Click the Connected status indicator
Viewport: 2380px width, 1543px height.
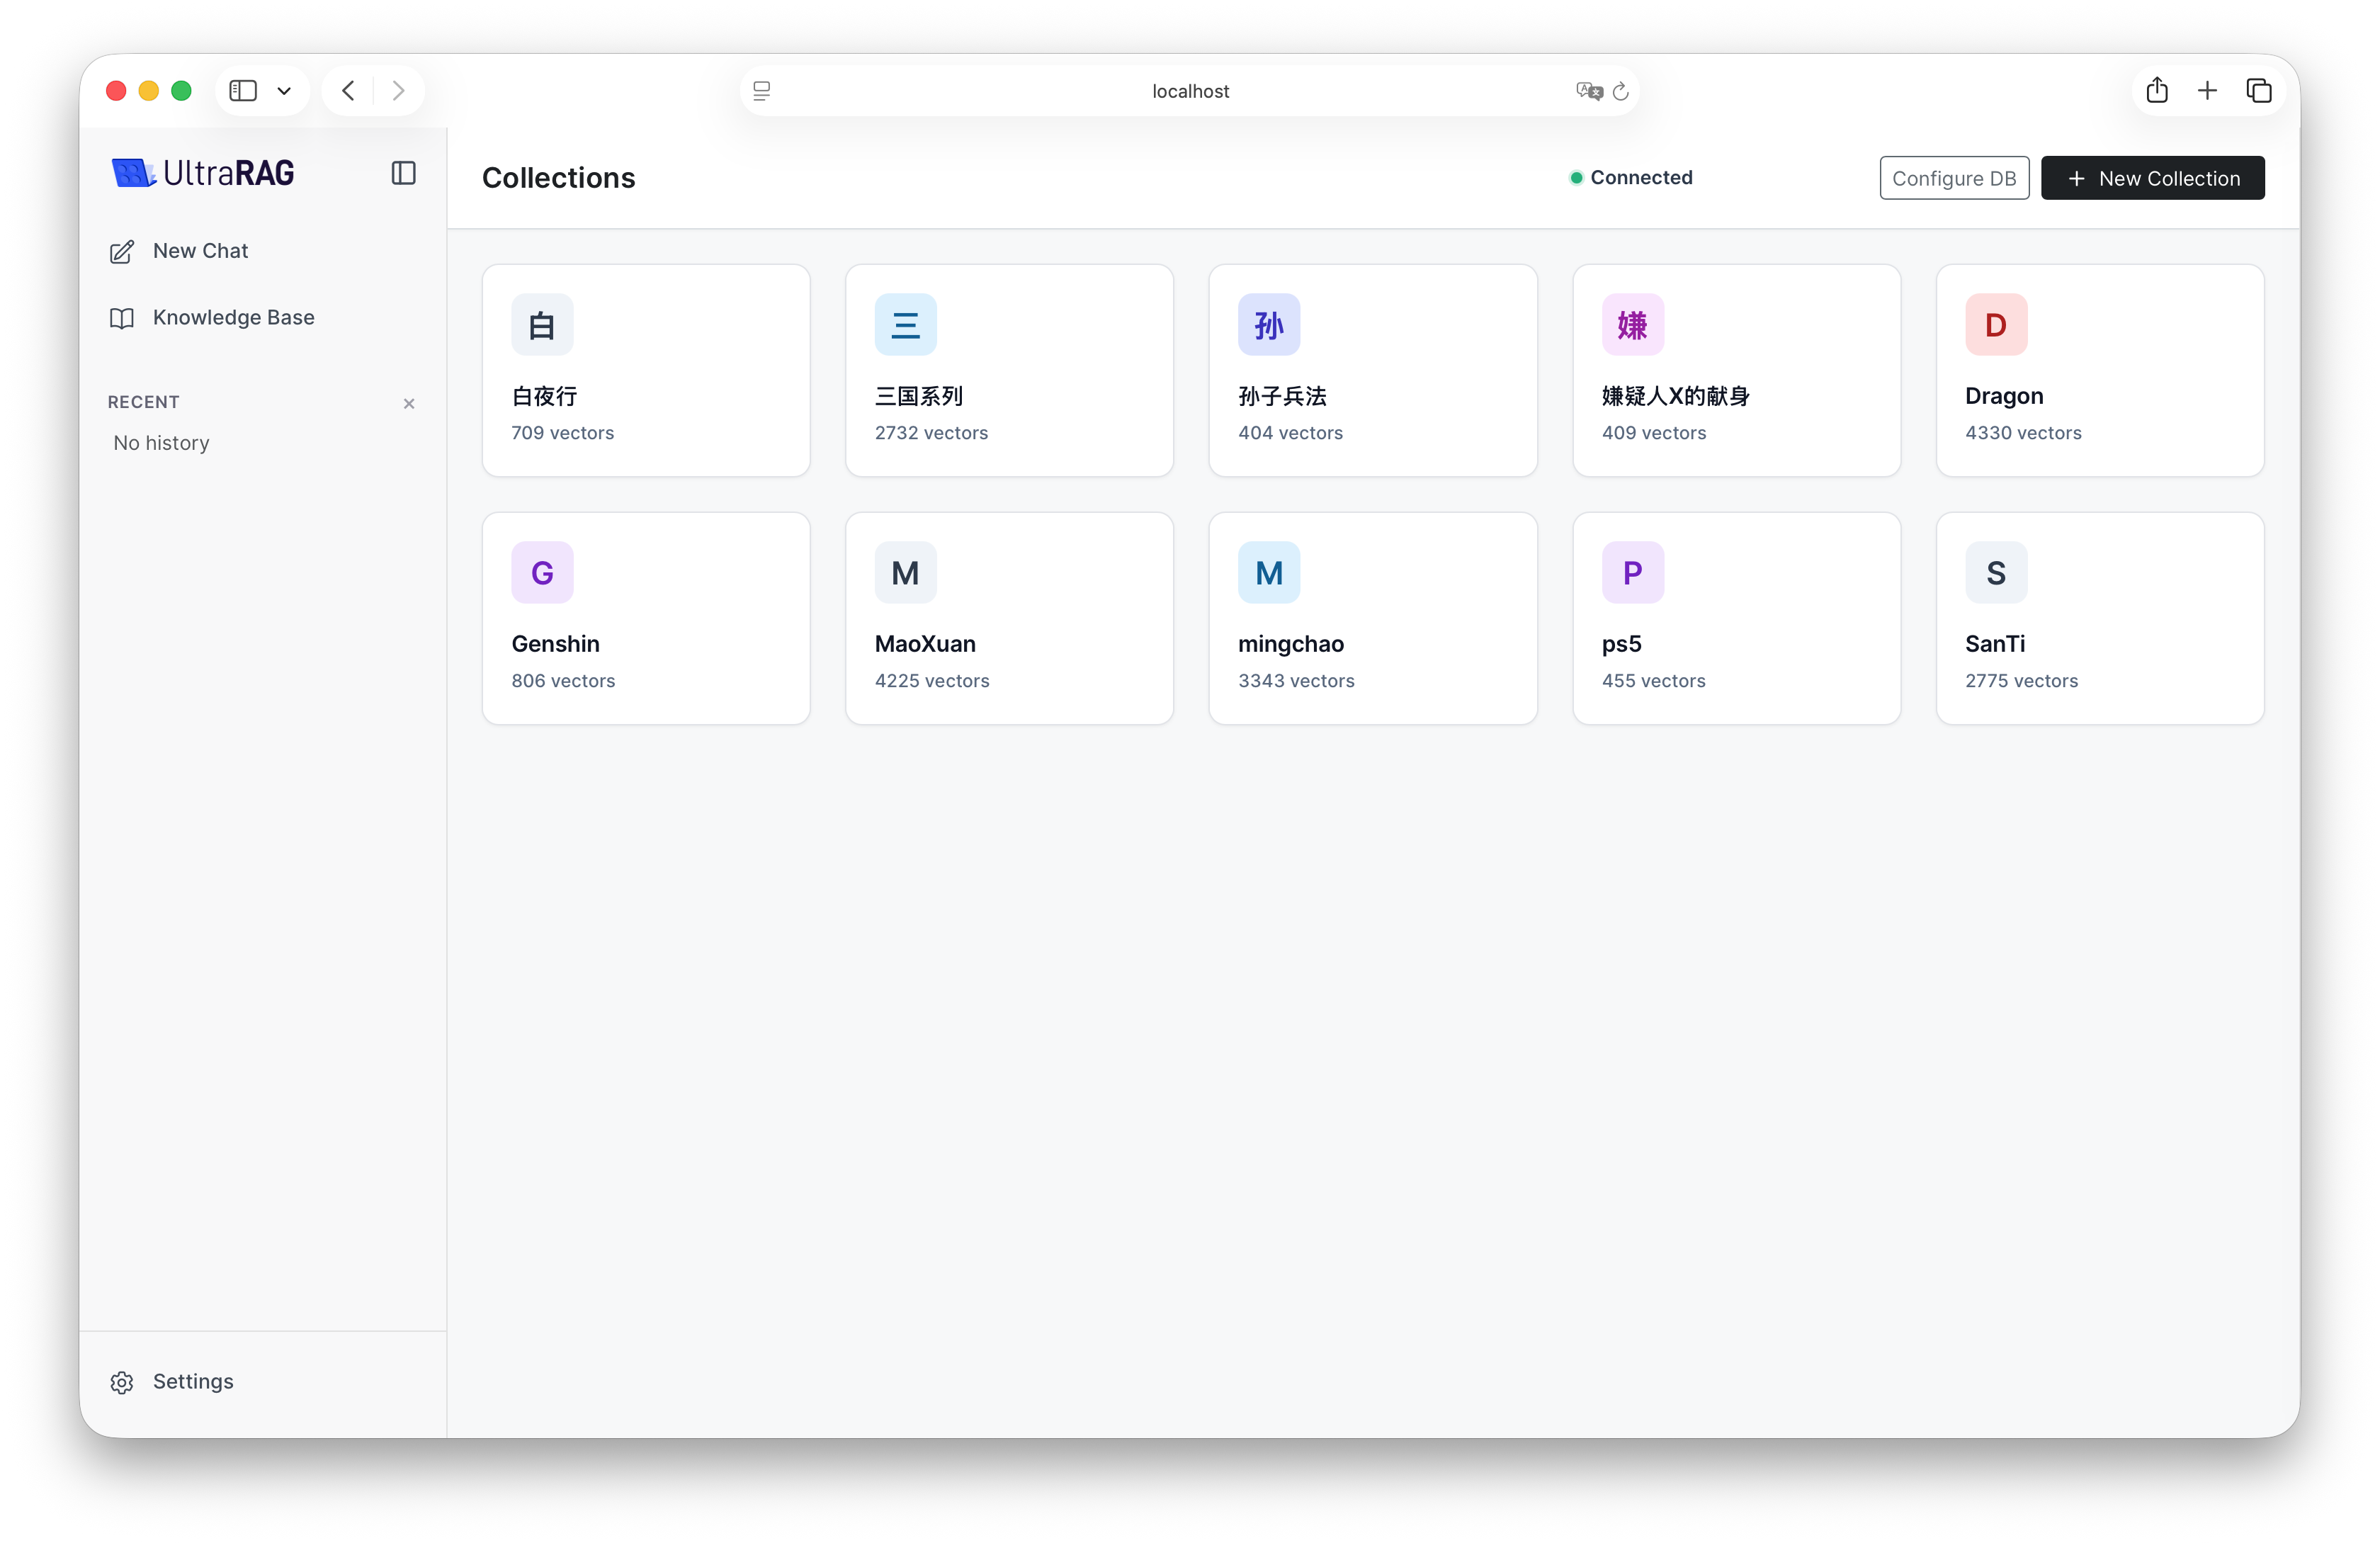coord(1631,178)
